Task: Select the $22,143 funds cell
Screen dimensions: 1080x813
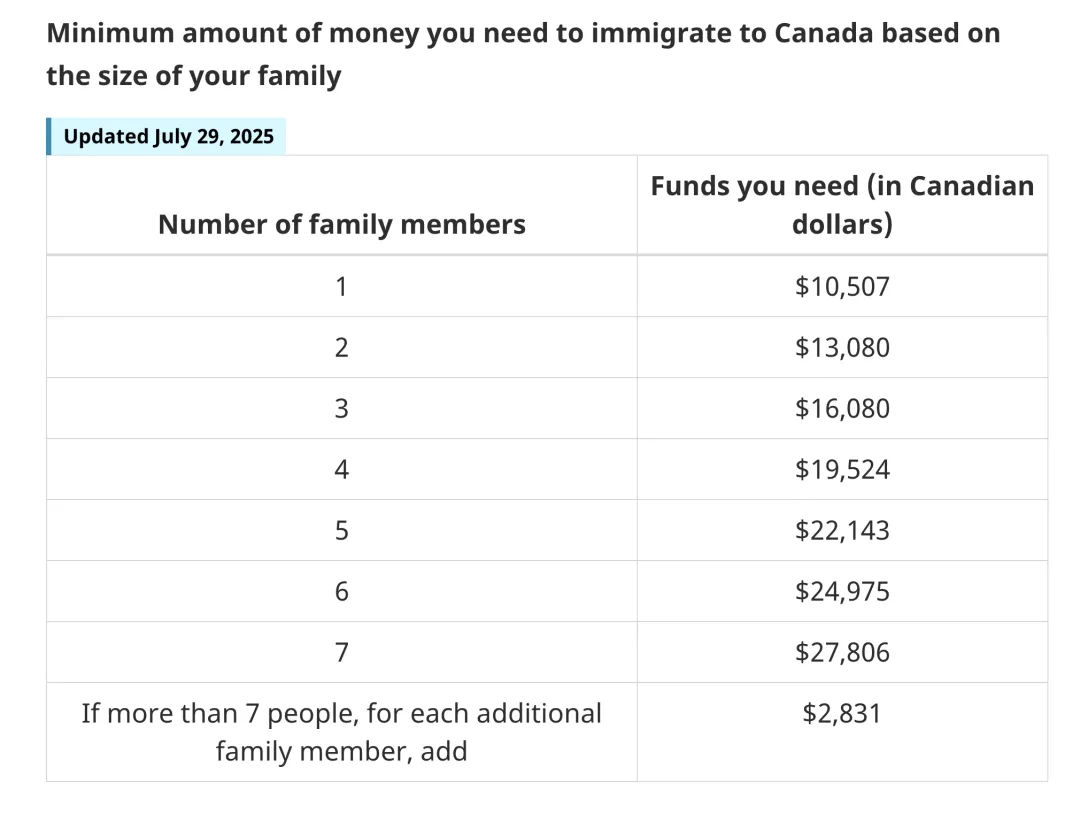Action: [842, 531]
